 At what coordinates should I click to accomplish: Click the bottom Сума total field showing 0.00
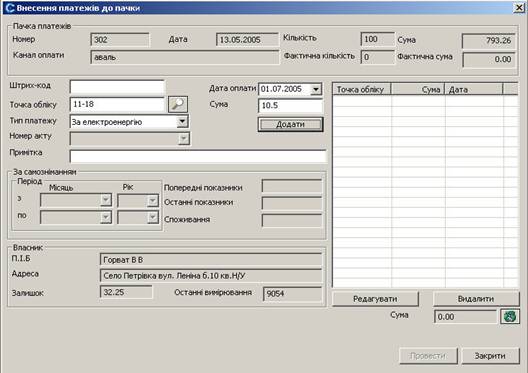point(466,317)
